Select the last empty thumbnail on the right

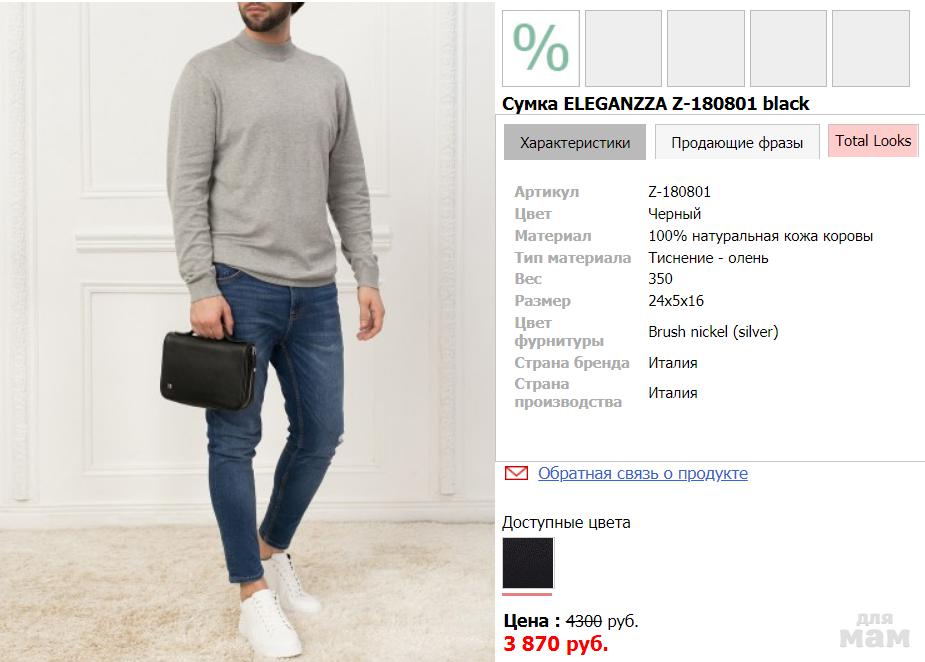870,48
